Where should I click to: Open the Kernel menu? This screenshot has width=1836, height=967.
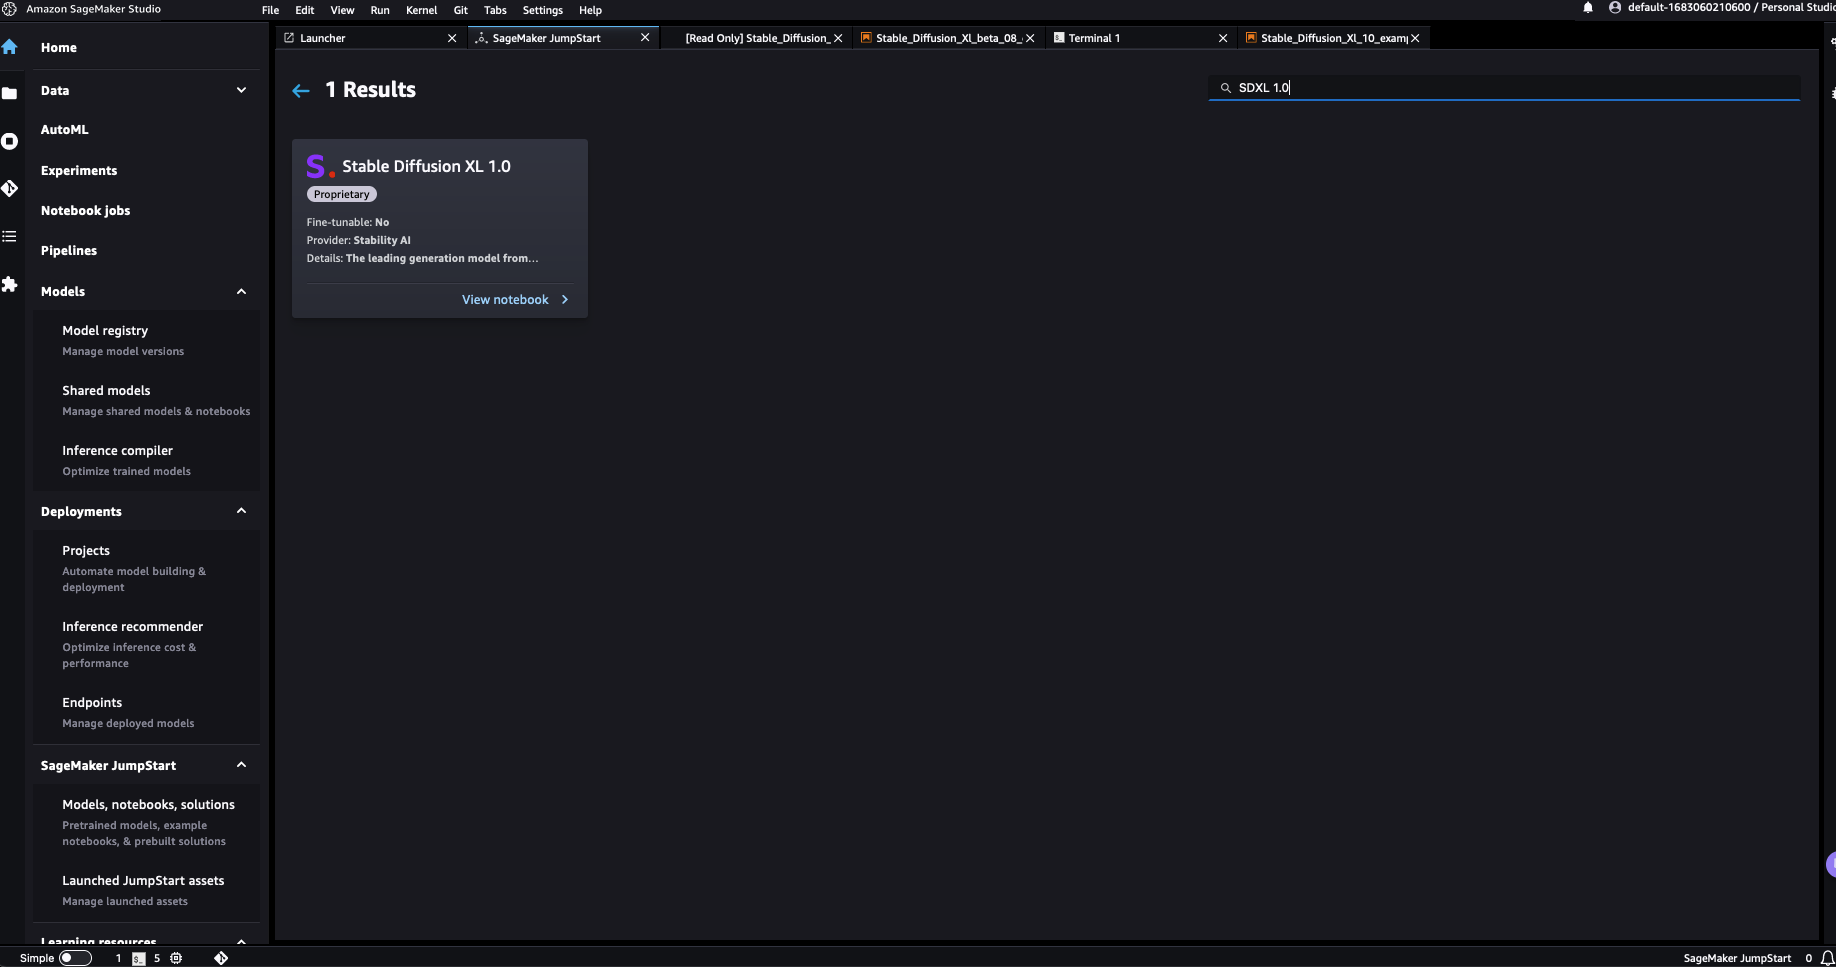tap(421, 10)
